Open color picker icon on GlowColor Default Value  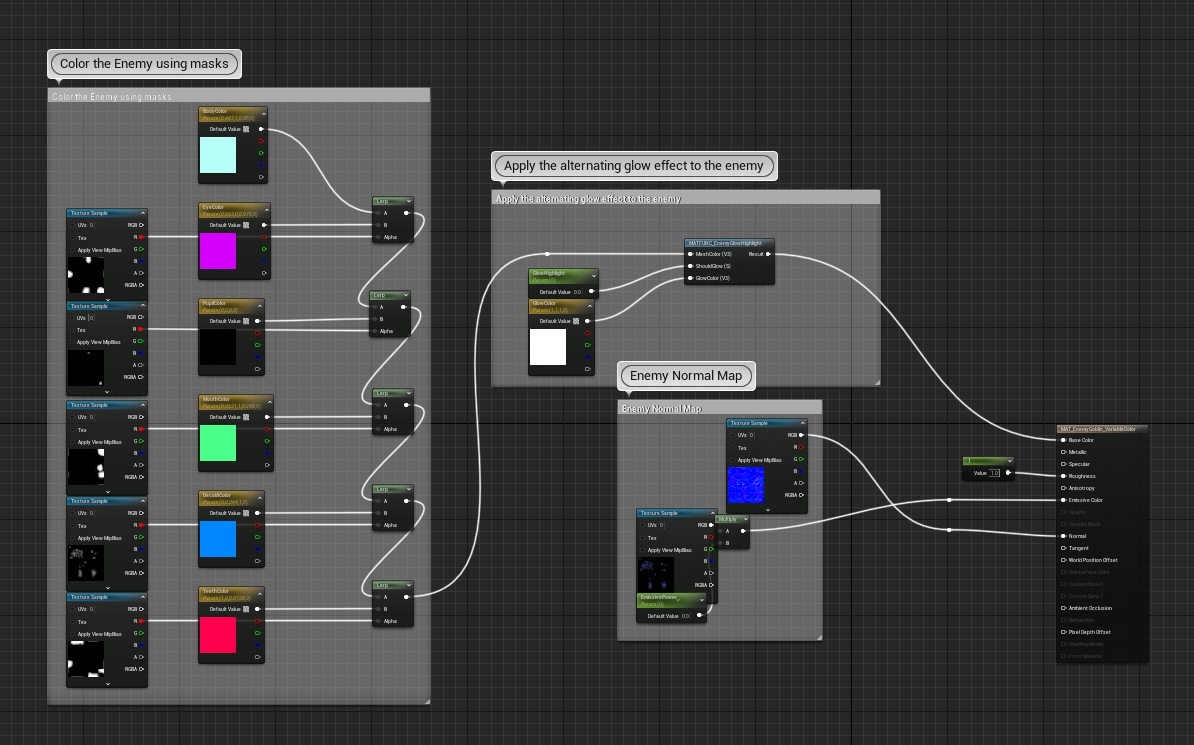click(x=576, y=321)
